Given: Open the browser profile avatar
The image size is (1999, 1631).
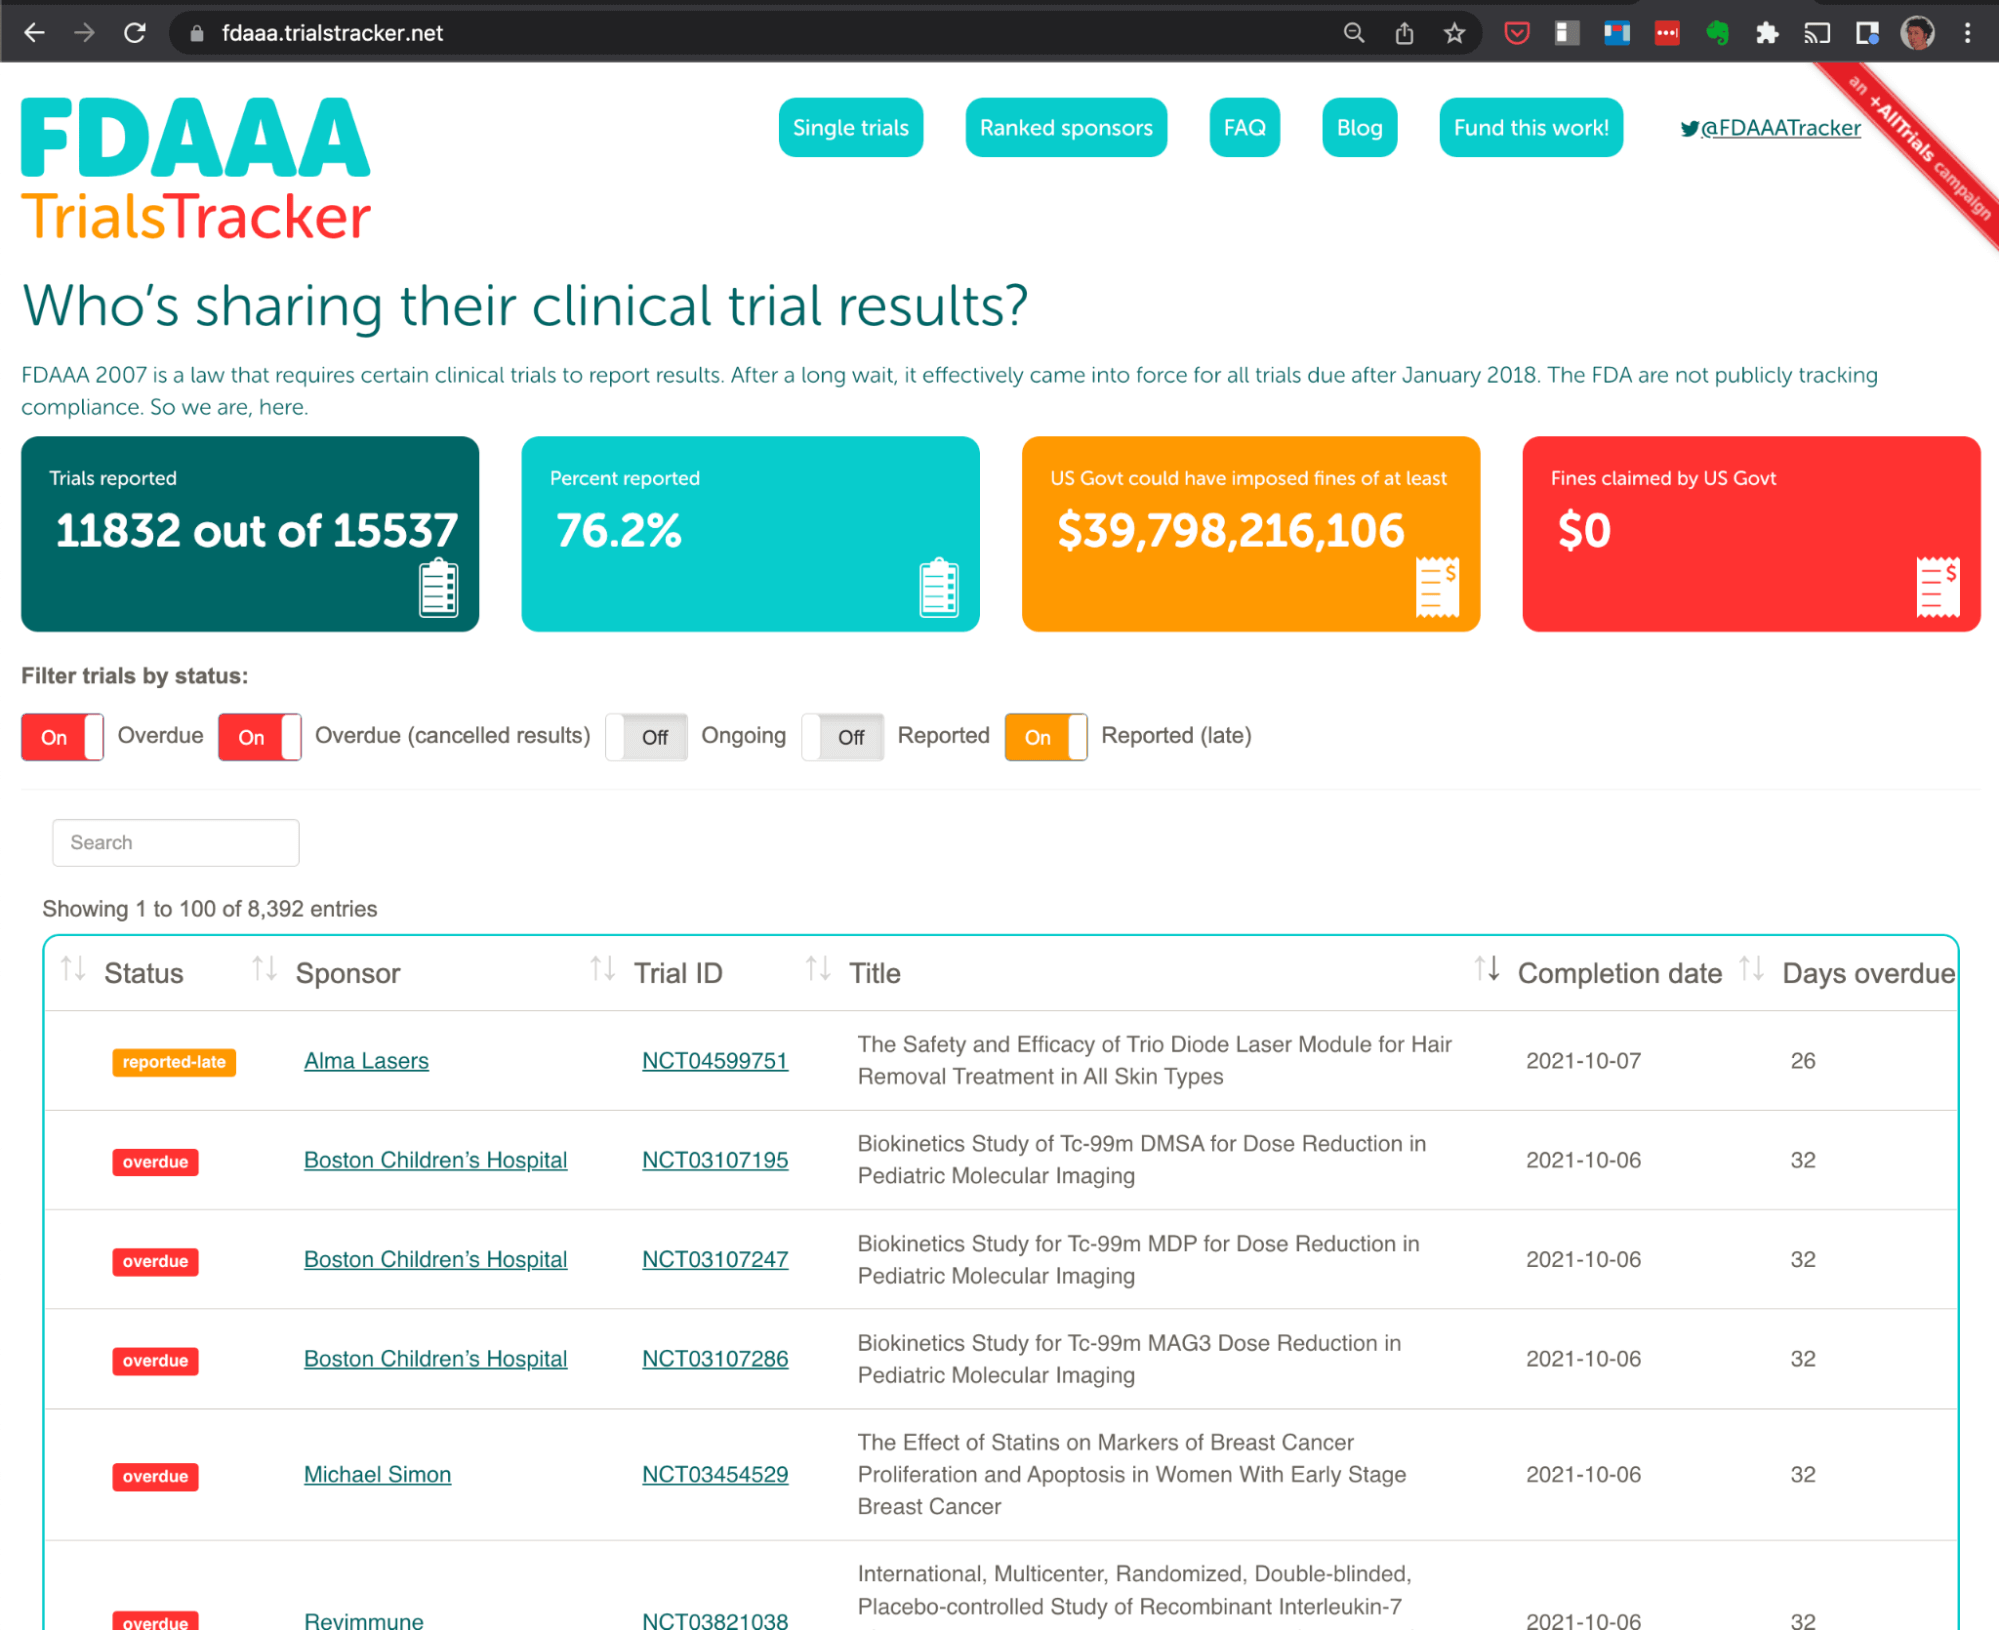Looking at the screenshot, I should coord(1917,33).
